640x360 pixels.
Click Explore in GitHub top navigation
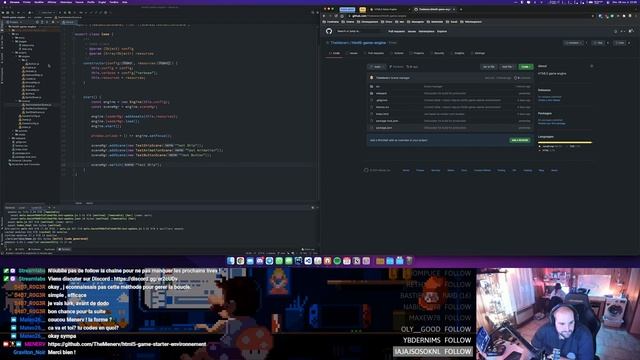coord(442,31)
